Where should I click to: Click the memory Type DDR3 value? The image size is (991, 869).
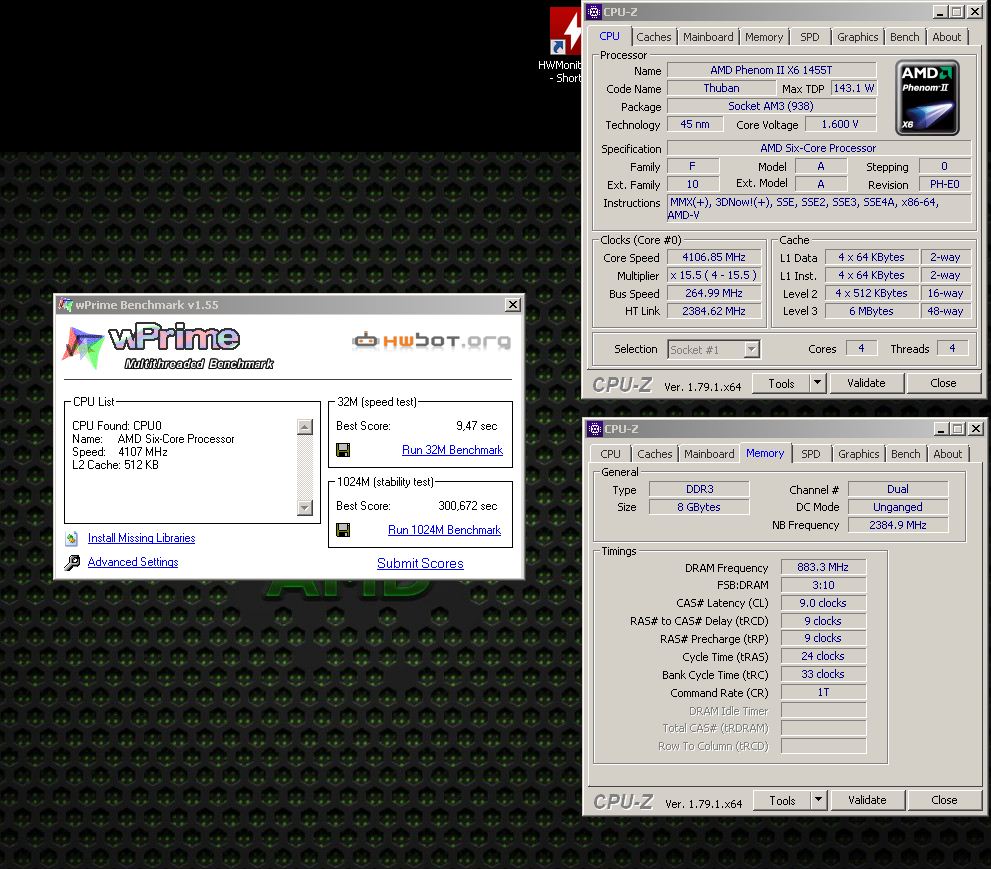699,489
